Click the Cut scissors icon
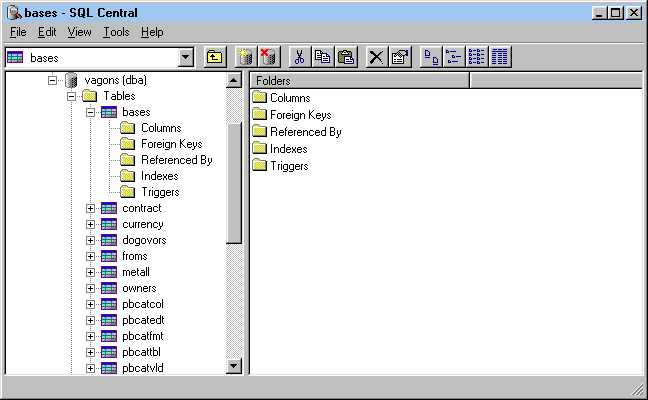This screenshot has height=400, width=648. (300, 57)
